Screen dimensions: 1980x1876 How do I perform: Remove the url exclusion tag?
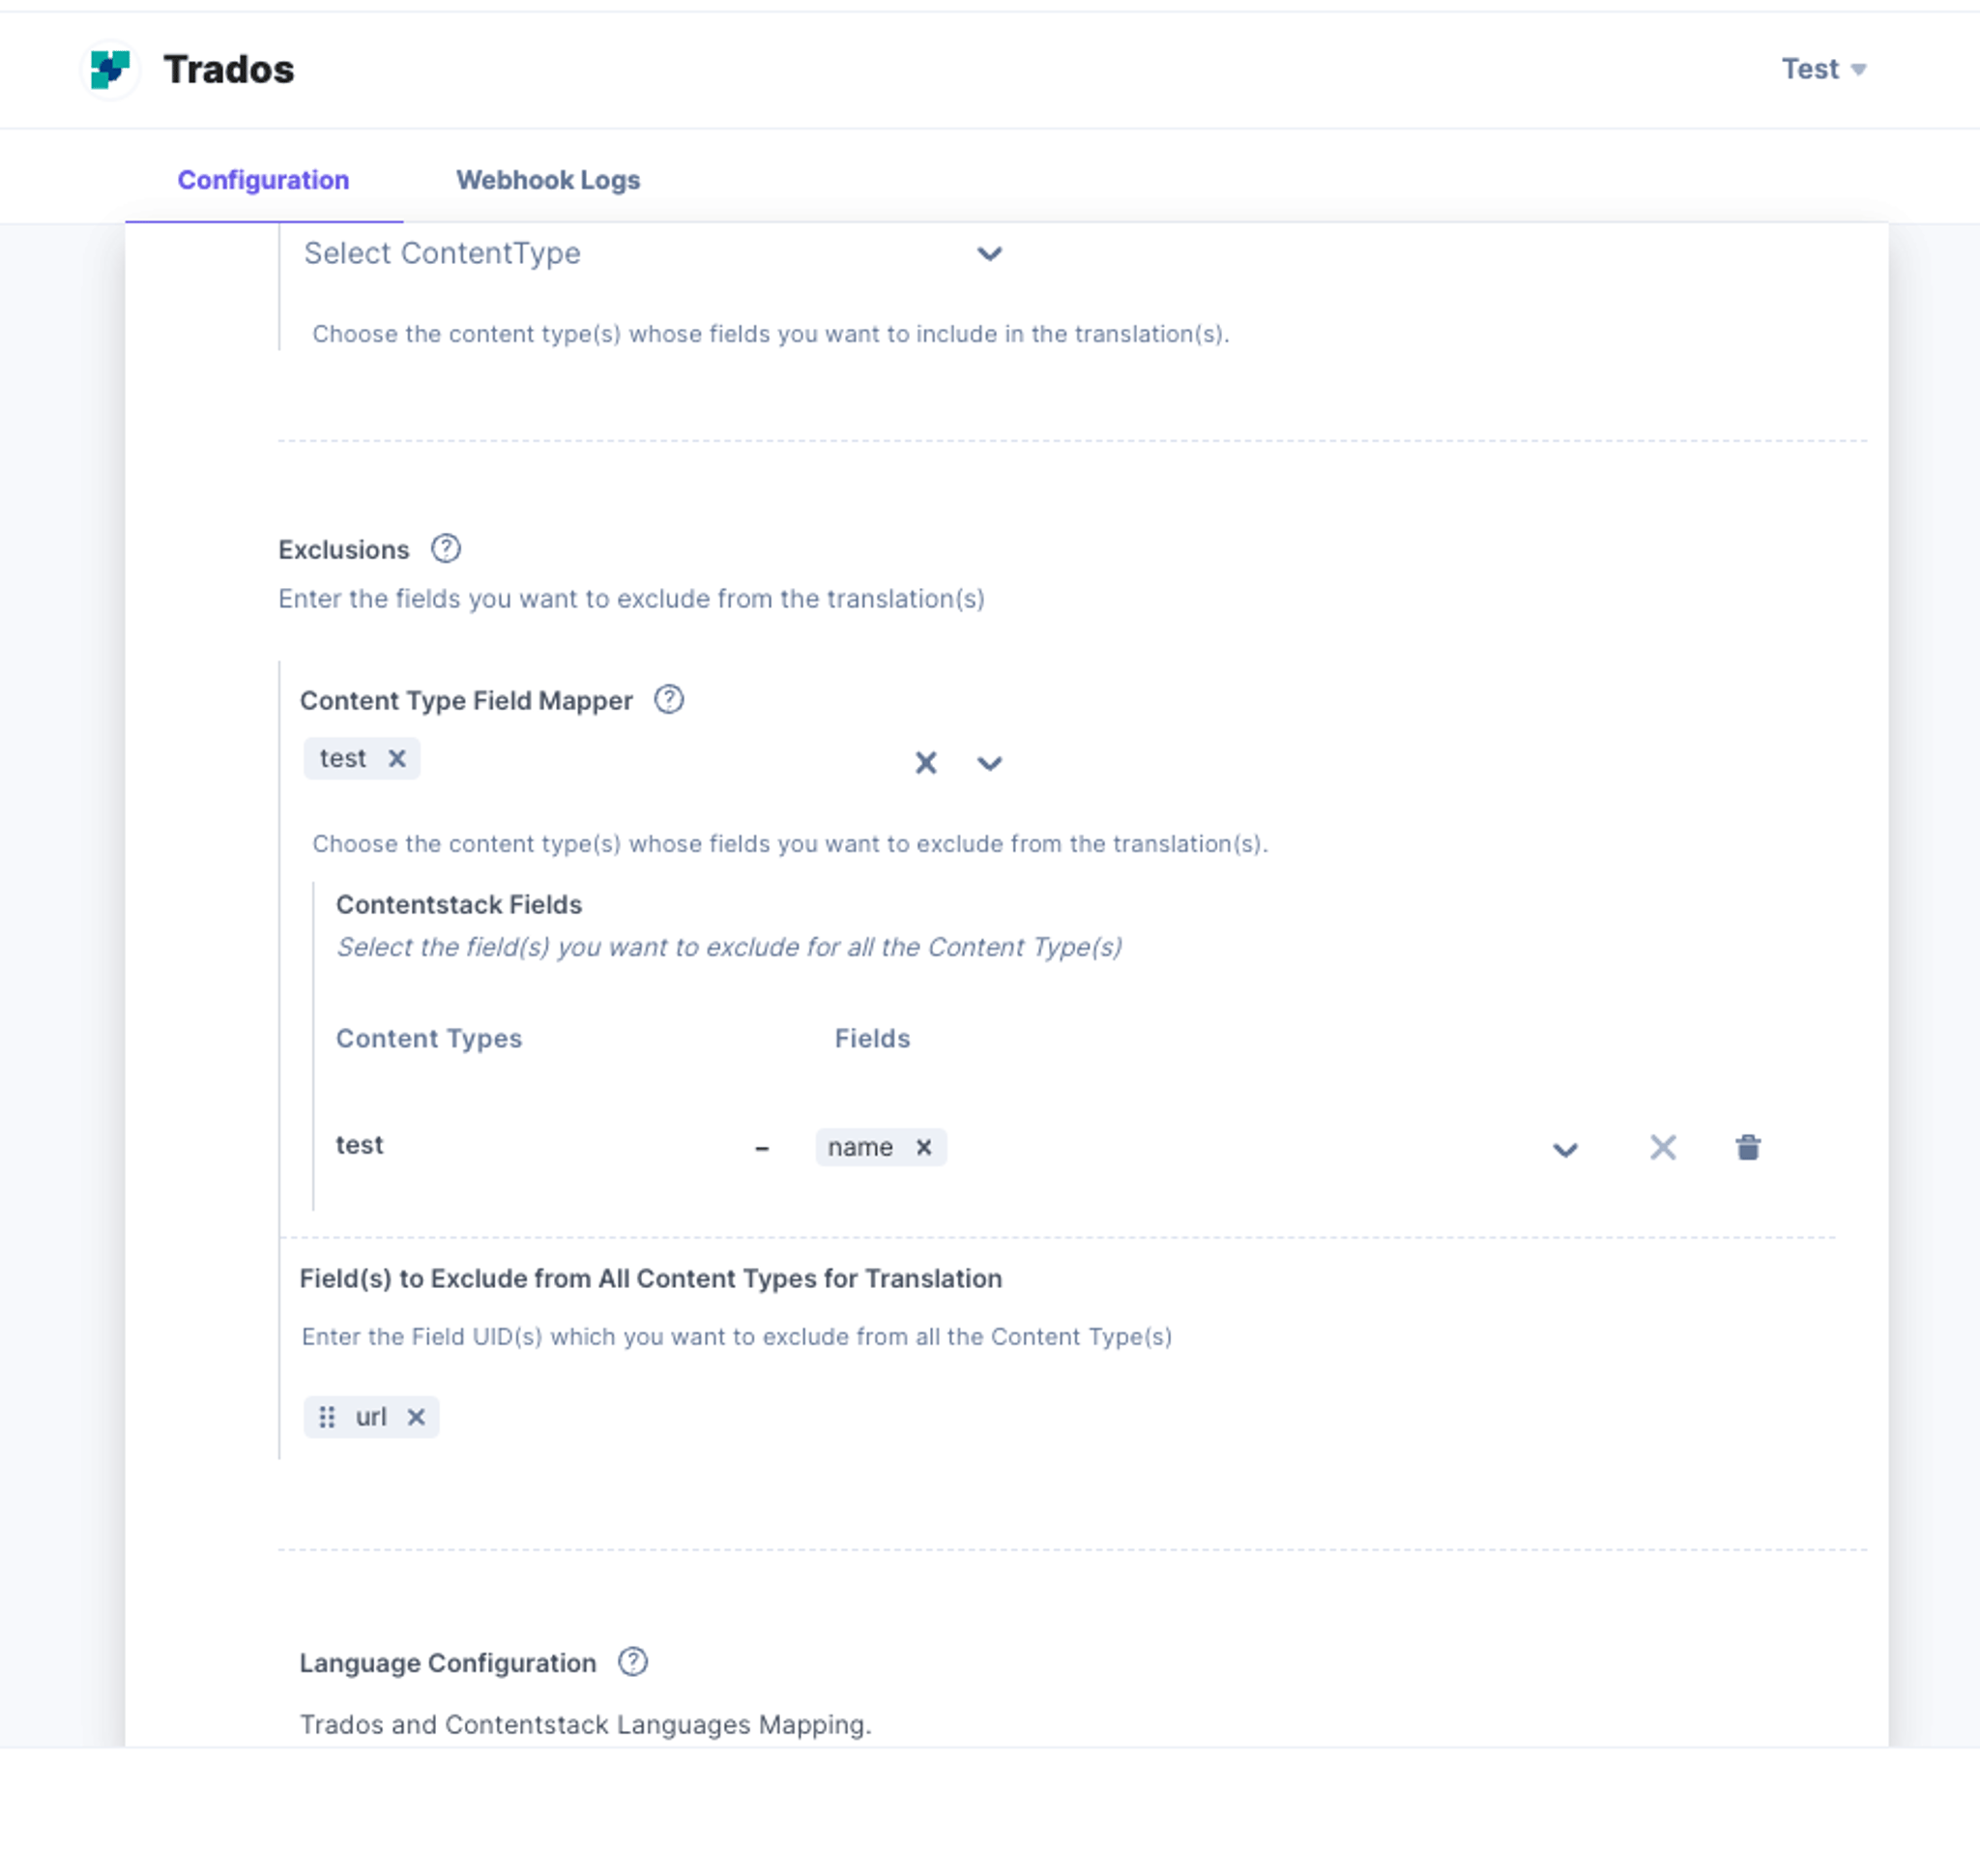click(416, 1417)
